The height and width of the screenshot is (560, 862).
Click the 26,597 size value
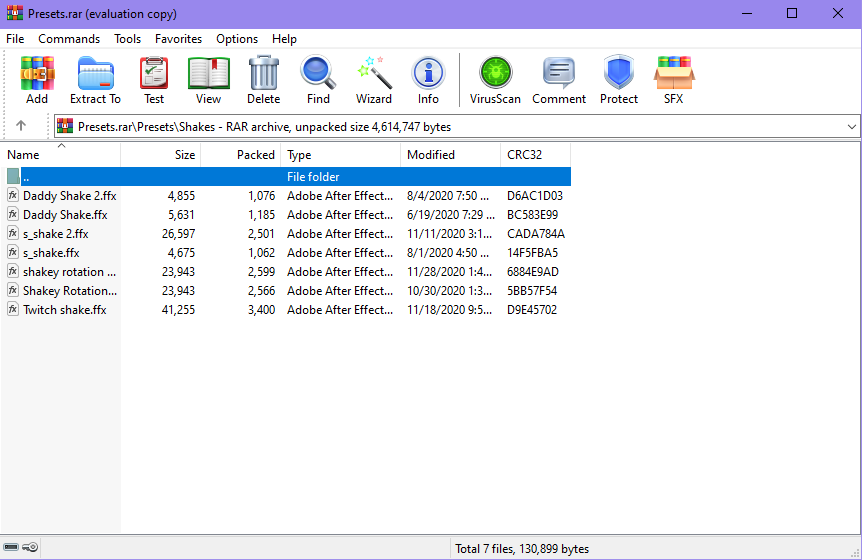[178, 234]
